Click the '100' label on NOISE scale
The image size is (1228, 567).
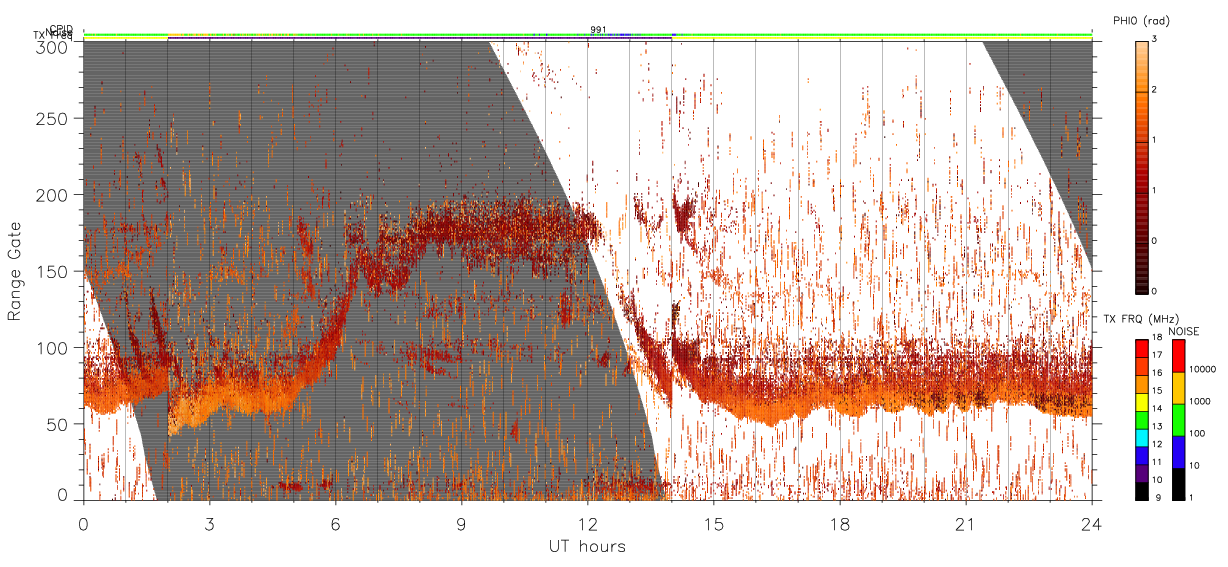[1196, 433]
